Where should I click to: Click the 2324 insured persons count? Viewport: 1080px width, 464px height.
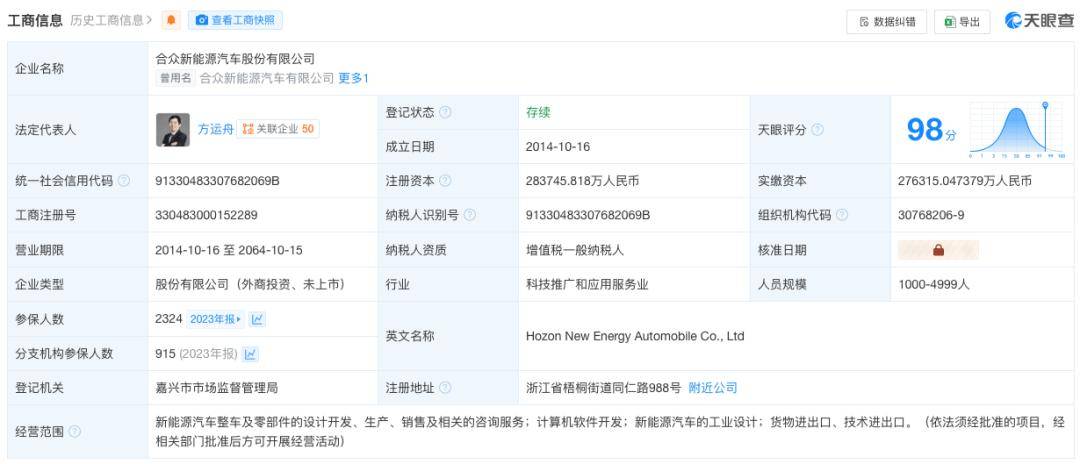tap(169, 319)
